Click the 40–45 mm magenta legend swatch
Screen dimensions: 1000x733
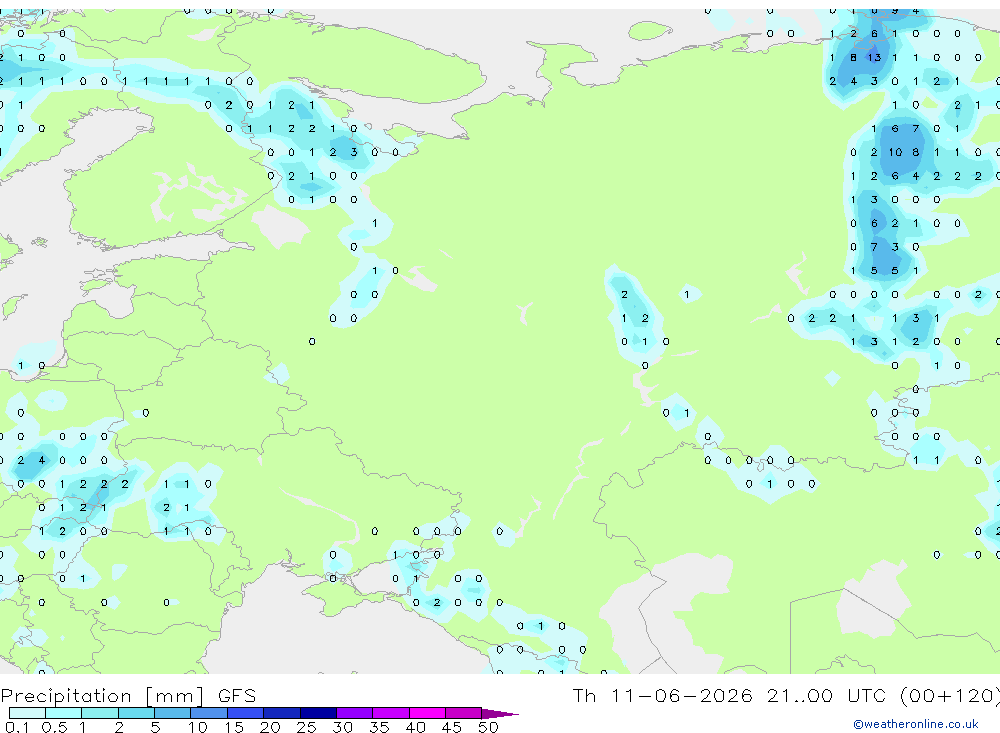(x=427, y=713)
